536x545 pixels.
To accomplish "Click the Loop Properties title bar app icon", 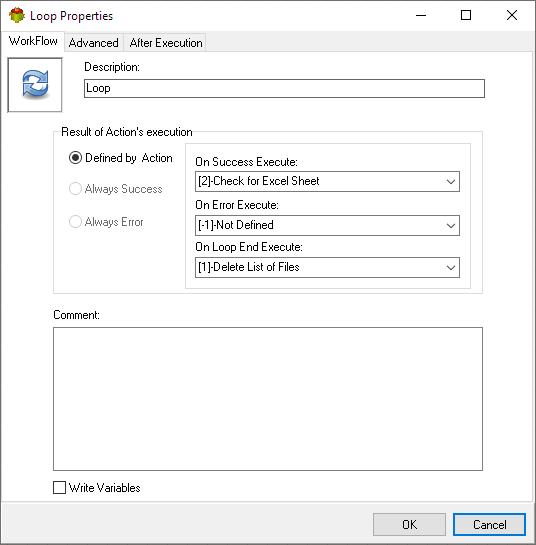I will click(x=17, y=15).
